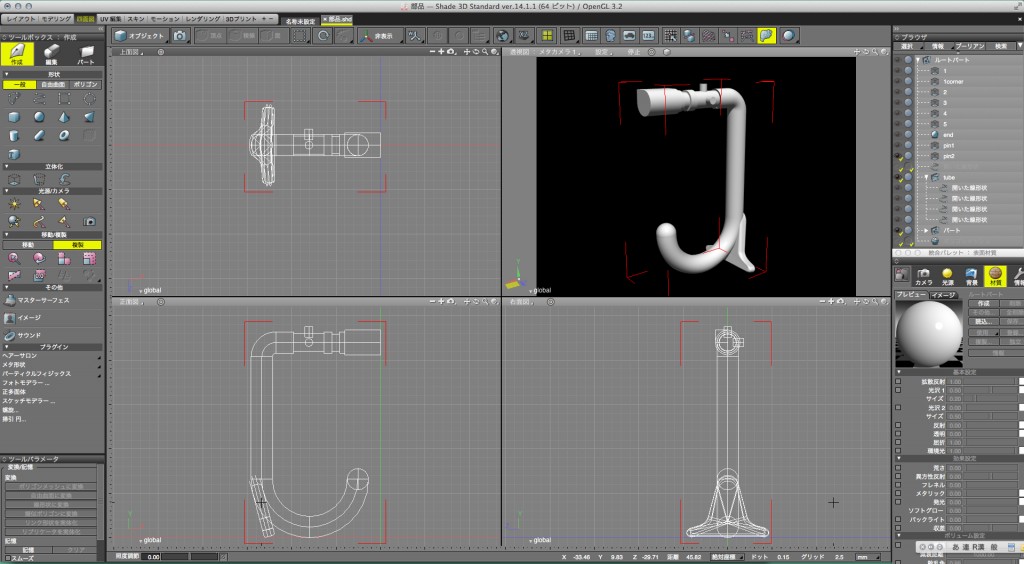
Task: Switch to the 名称未設定 document tab
Action: tap(300, 21)
